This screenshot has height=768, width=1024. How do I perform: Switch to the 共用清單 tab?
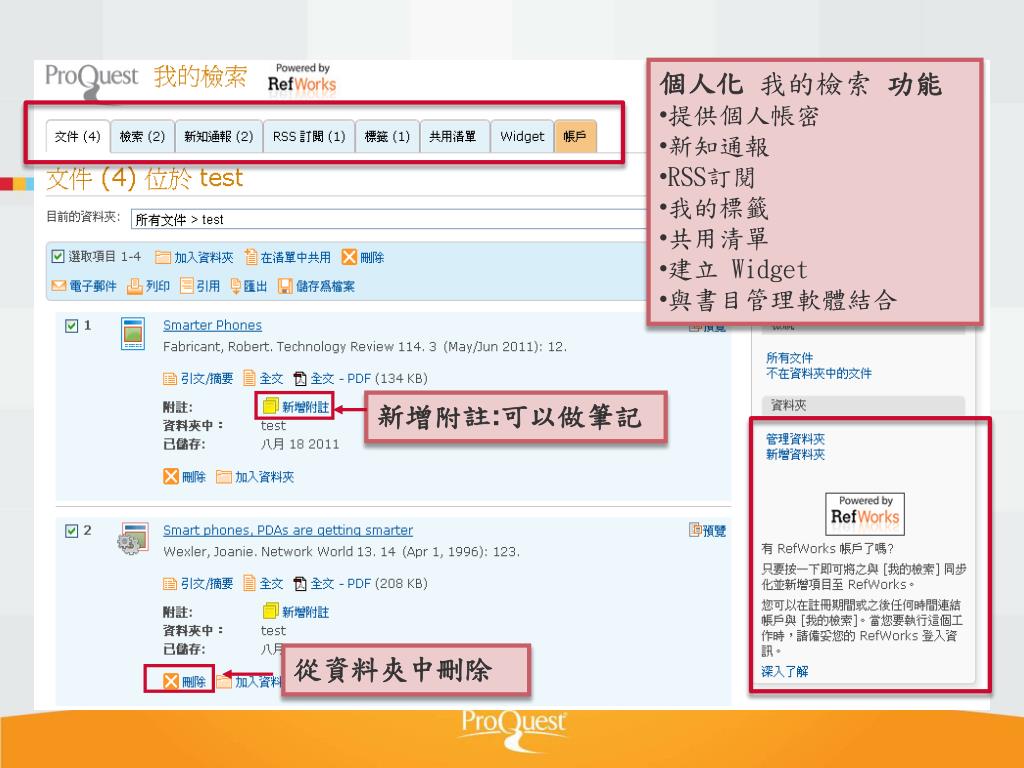[x=455, y=136]
